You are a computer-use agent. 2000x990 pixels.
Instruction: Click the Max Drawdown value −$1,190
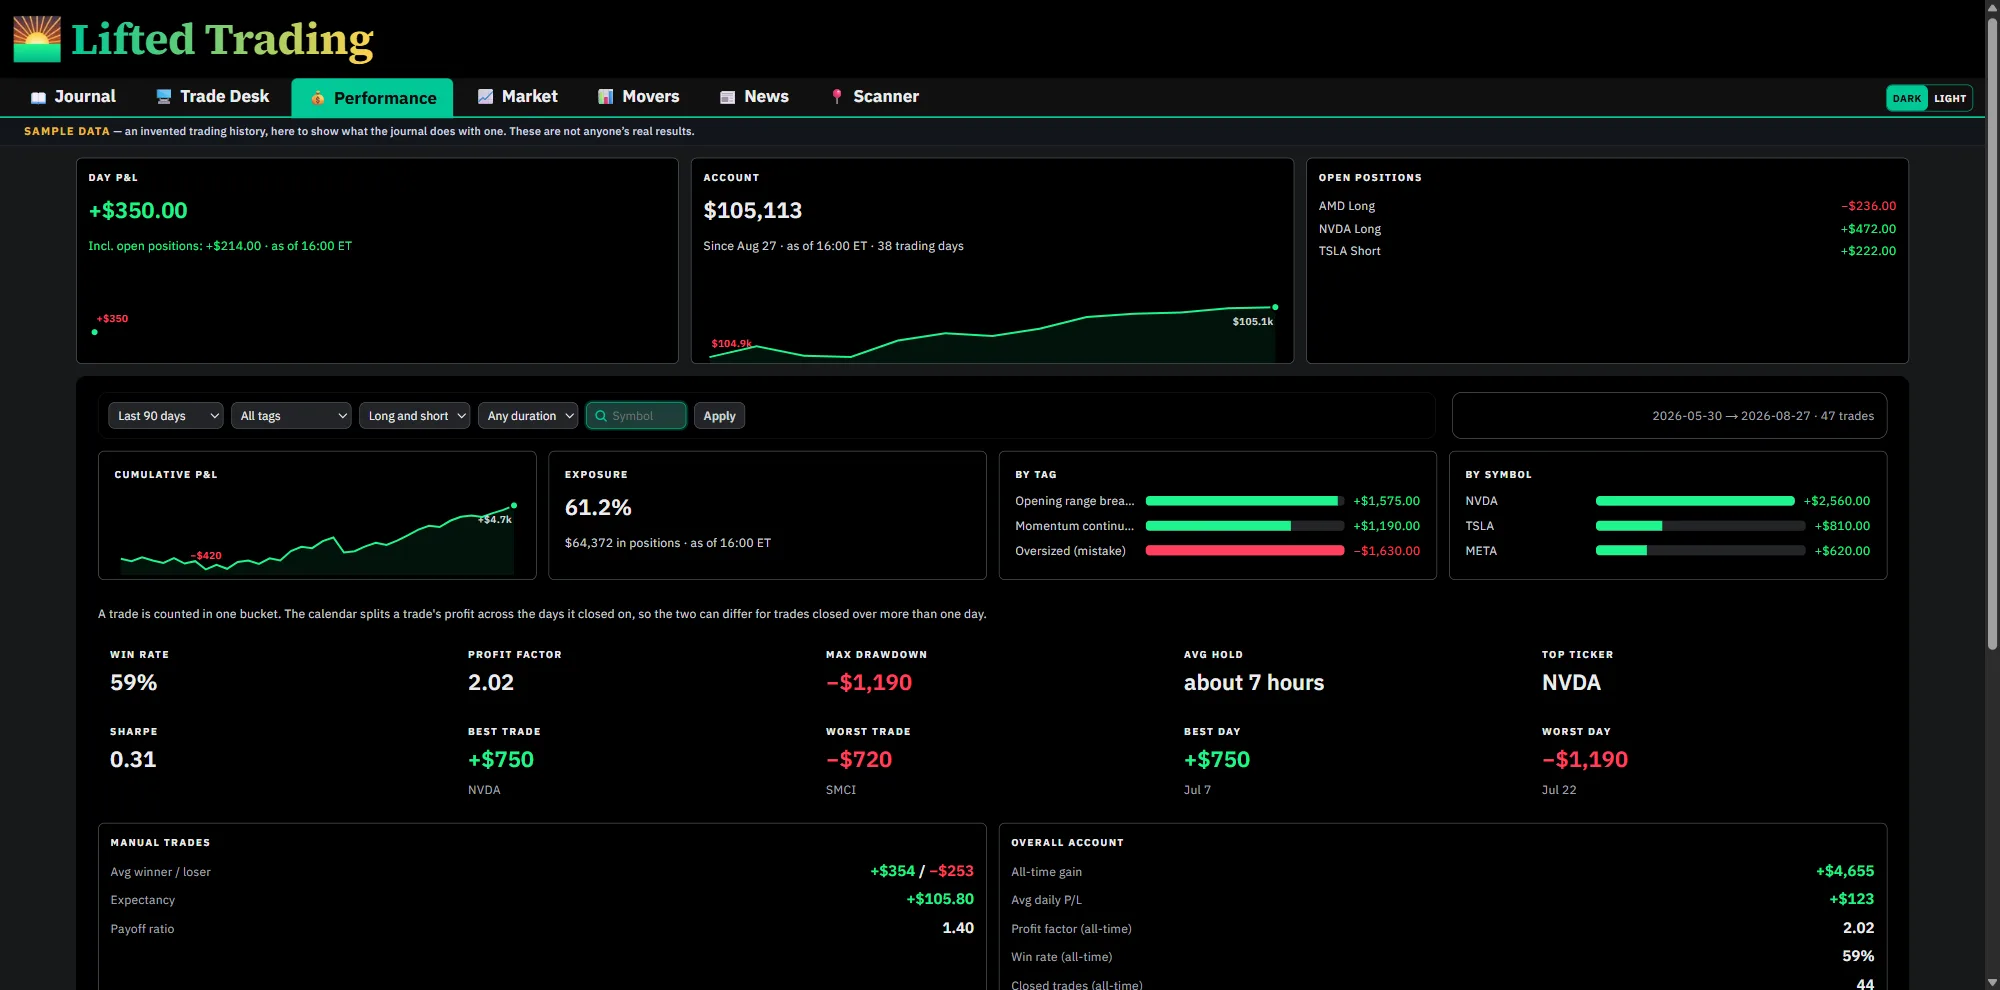point(869,683)
